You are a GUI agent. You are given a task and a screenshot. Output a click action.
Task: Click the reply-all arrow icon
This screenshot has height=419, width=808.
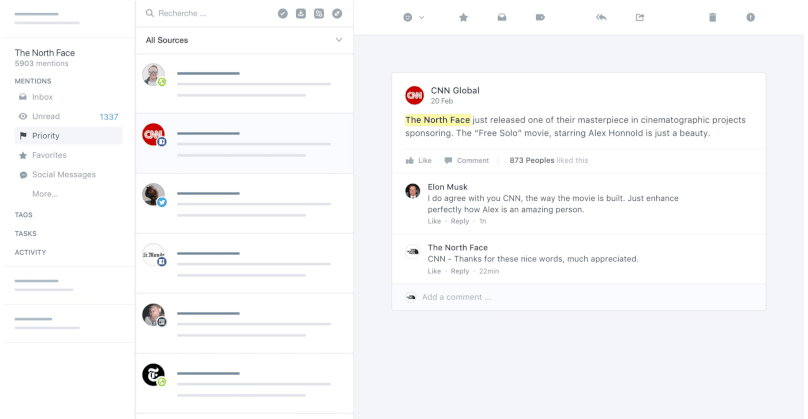point(601,18)
